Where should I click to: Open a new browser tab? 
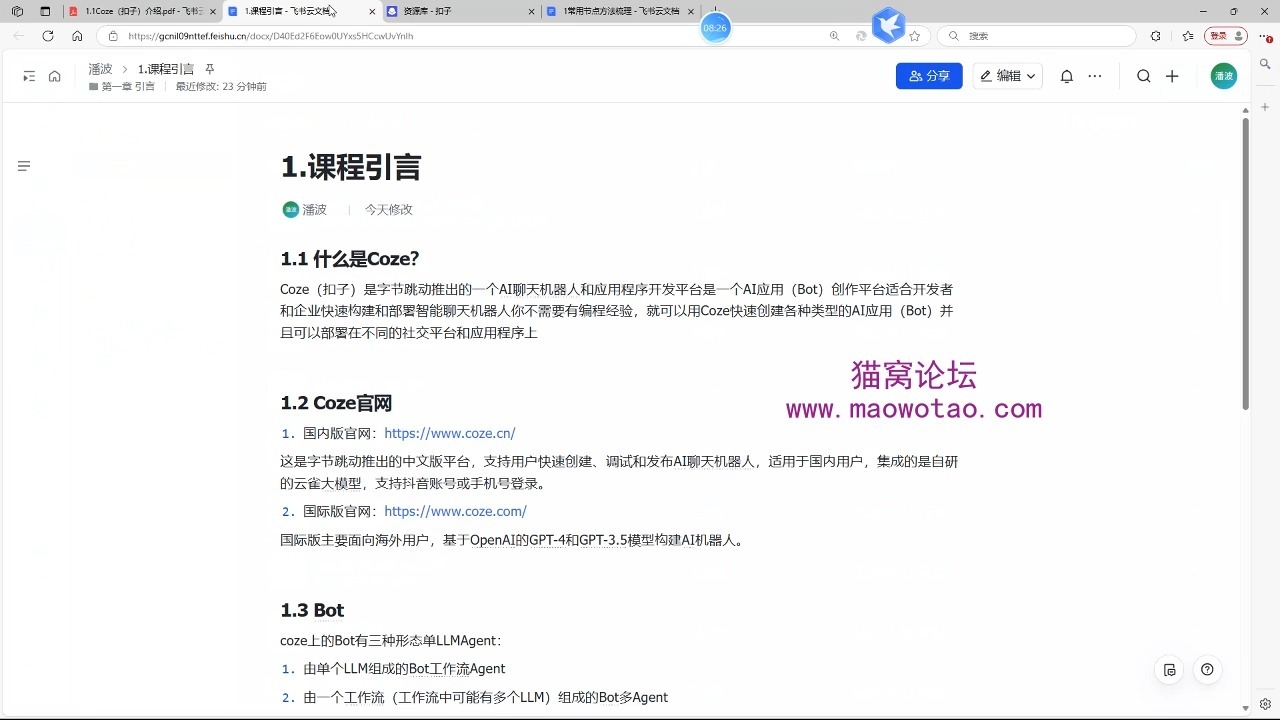pyautogui.click(x=715, y=11)
